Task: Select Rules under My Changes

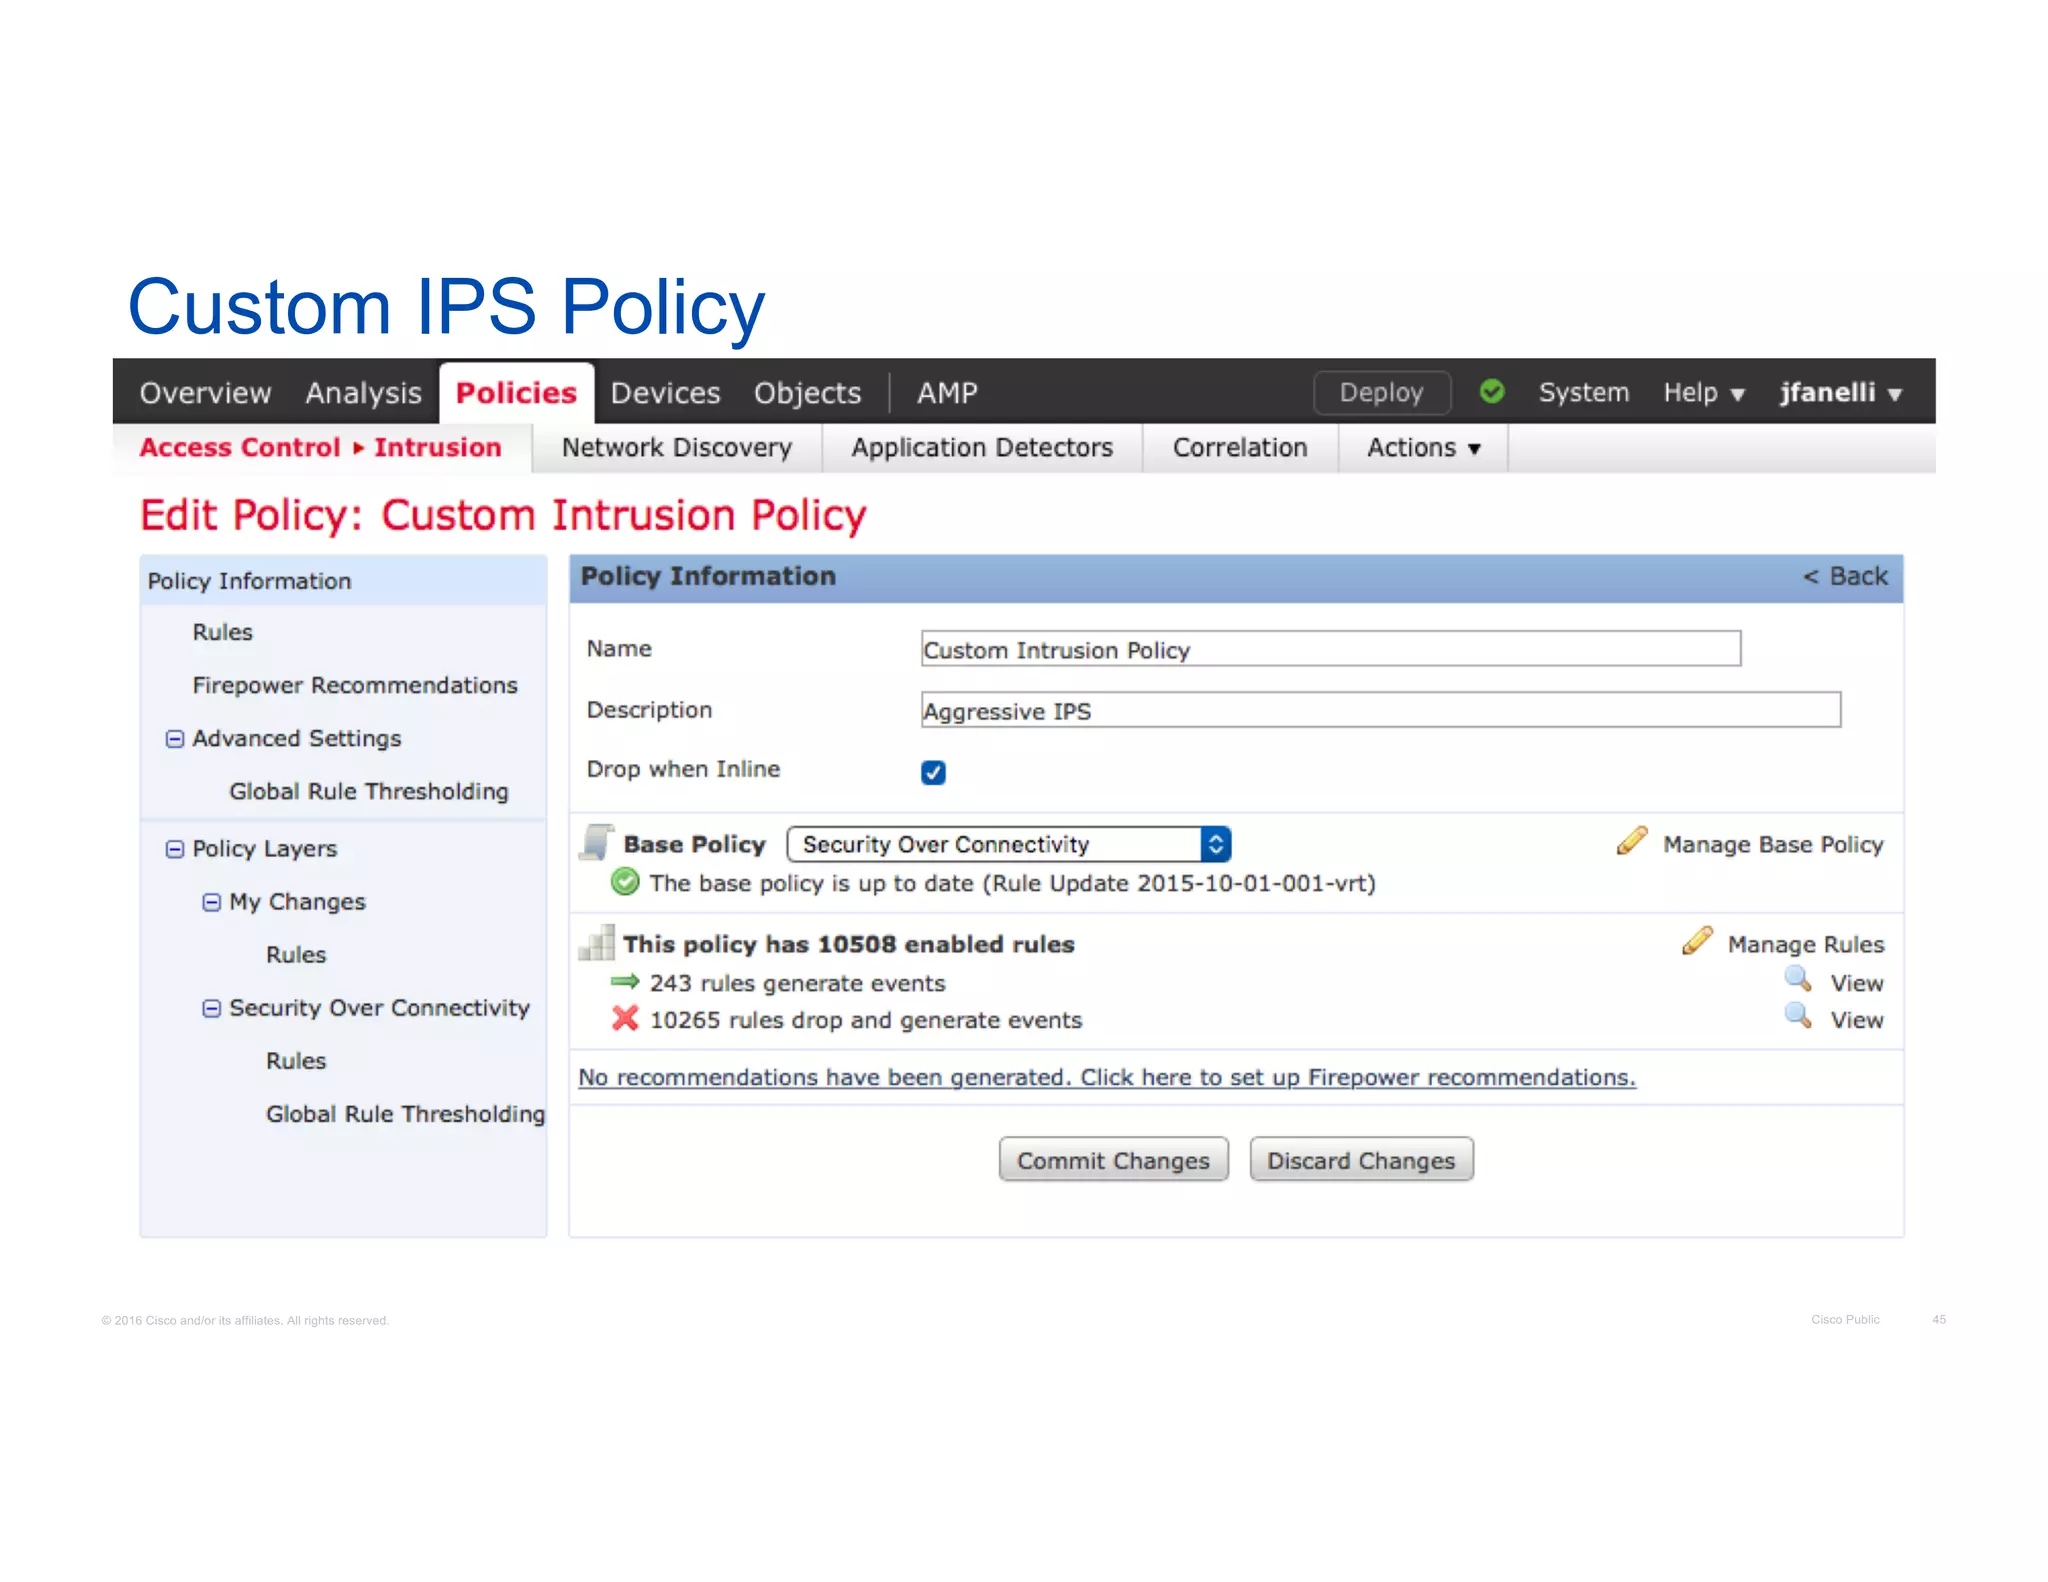Action: point(296,955)
